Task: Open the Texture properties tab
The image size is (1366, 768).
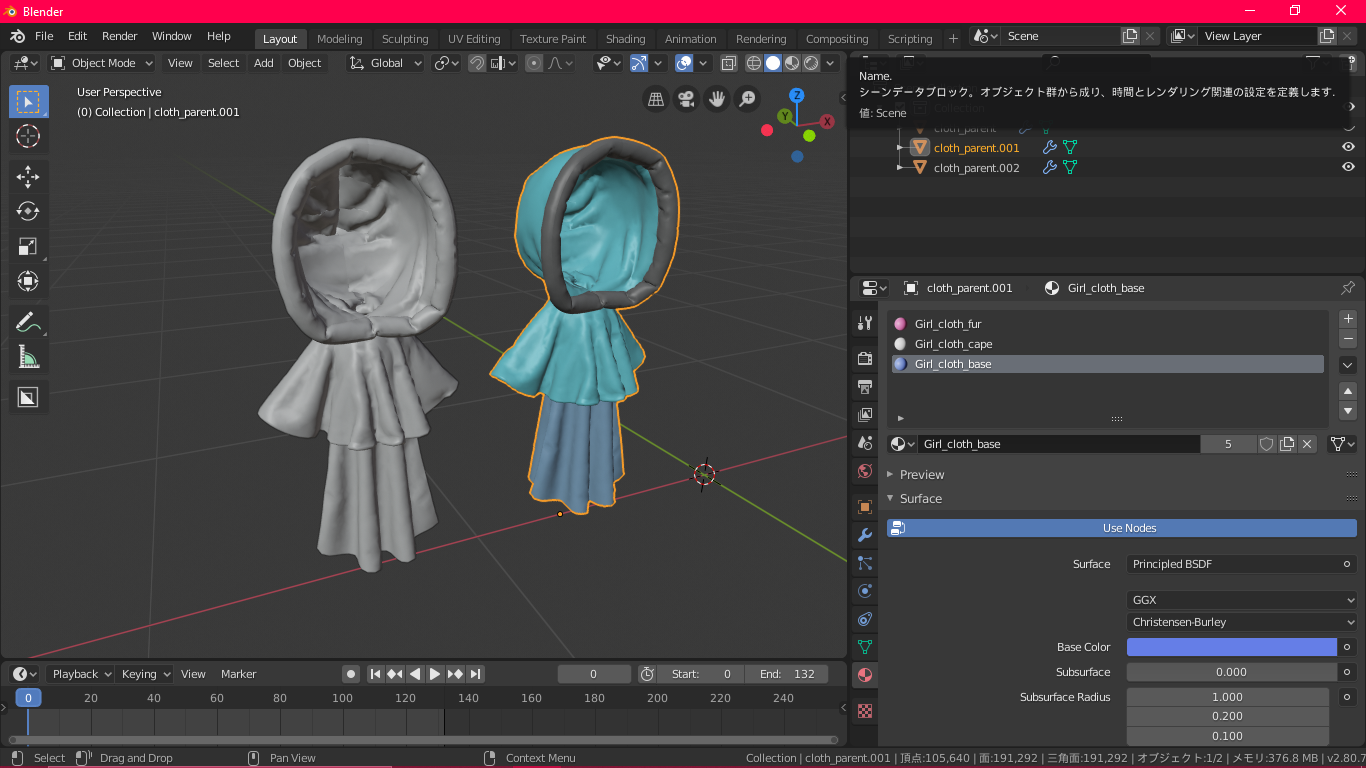Action: (865, 710)
